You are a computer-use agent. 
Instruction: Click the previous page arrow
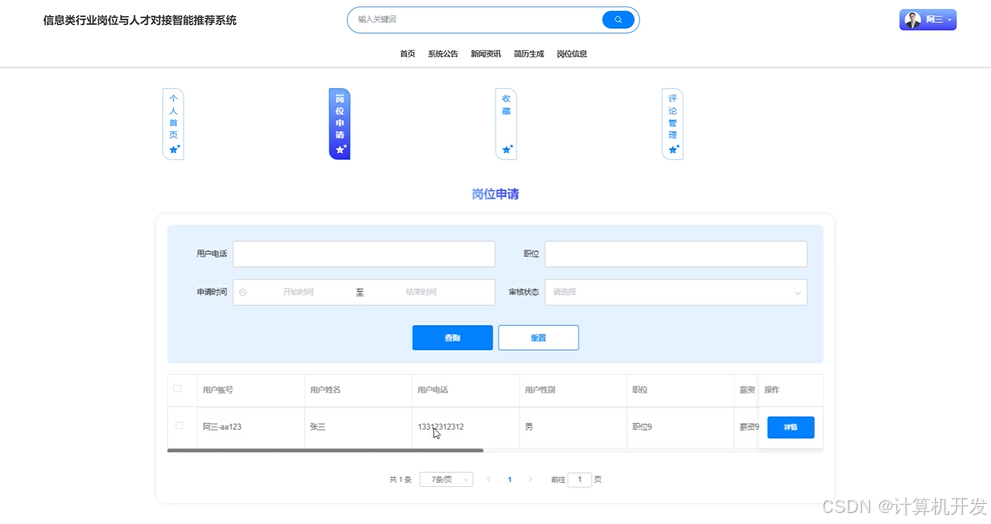pyautogui.click(x=489, y=480)
